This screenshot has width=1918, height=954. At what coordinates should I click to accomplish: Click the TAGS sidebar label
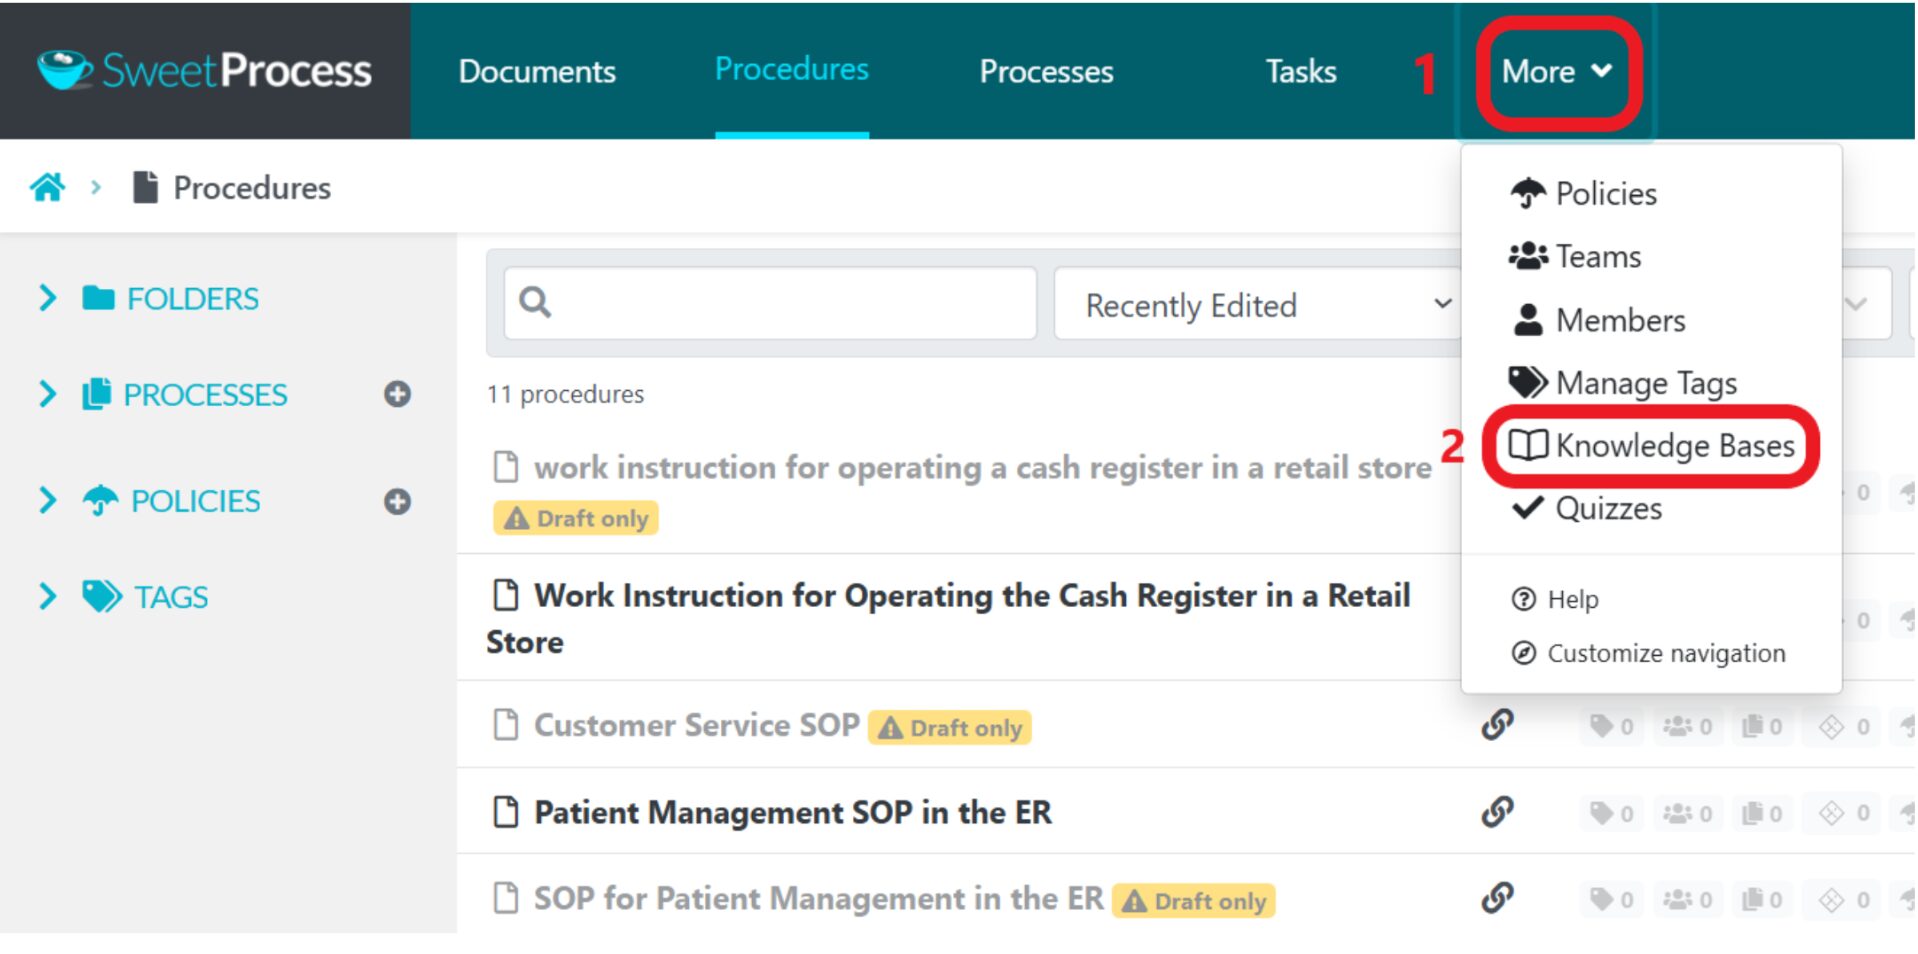click(171, 597)
